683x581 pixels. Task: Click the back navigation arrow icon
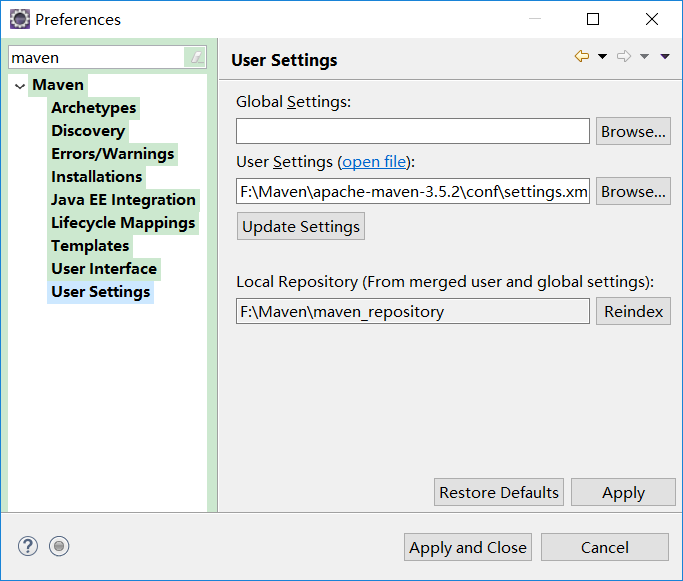tap(581, 57)
